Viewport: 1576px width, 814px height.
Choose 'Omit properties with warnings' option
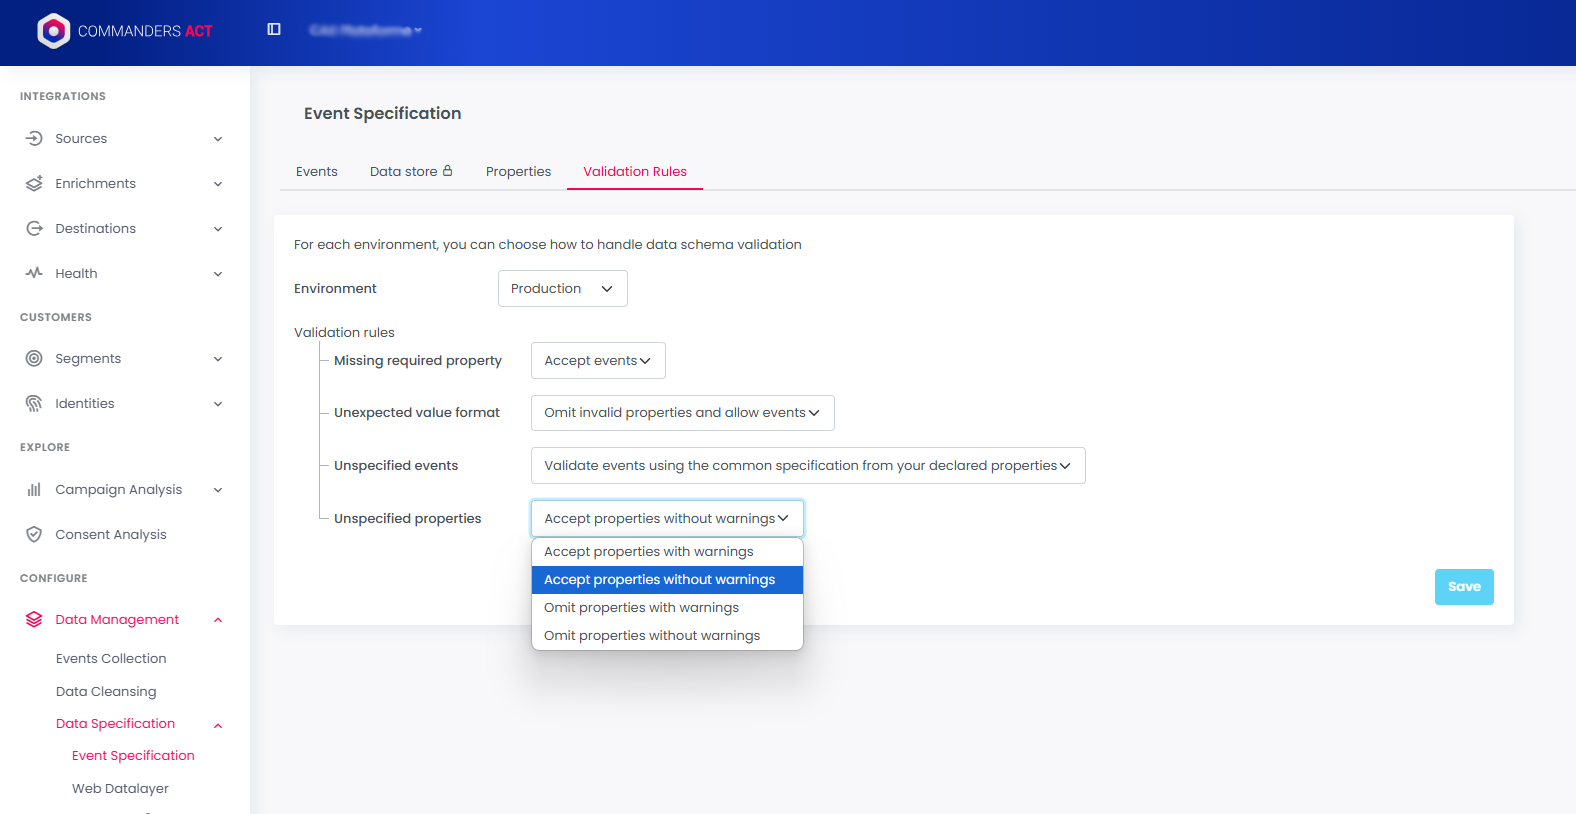pos(641,608)
